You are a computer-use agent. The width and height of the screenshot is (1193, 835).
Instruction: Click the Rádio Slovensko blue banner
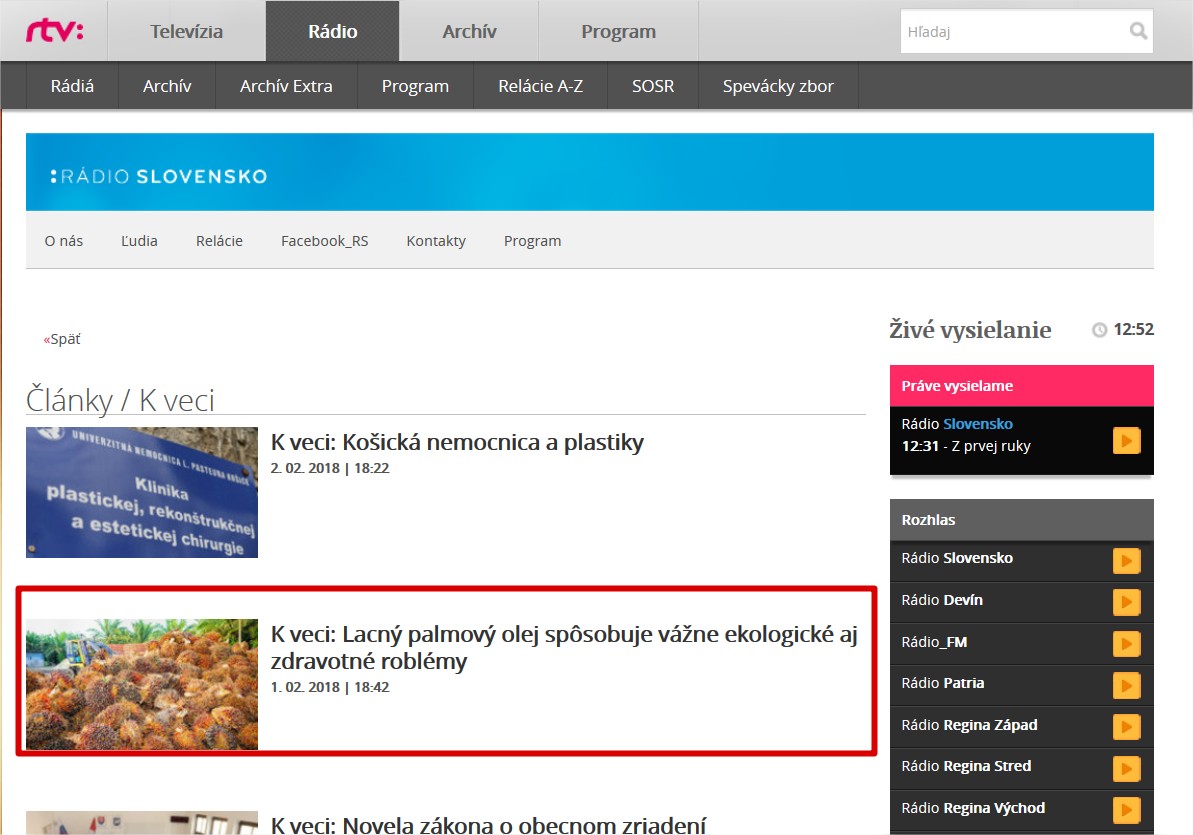(590, 172)
